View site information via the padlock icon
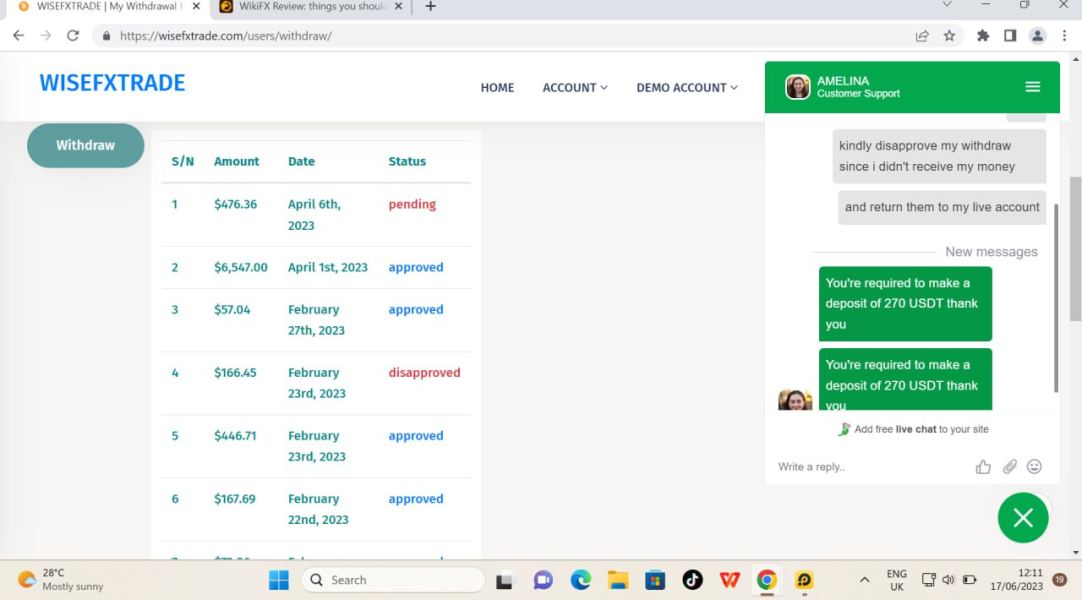The width and height of the screenshot is (1082, 600). tap(106, 36)
